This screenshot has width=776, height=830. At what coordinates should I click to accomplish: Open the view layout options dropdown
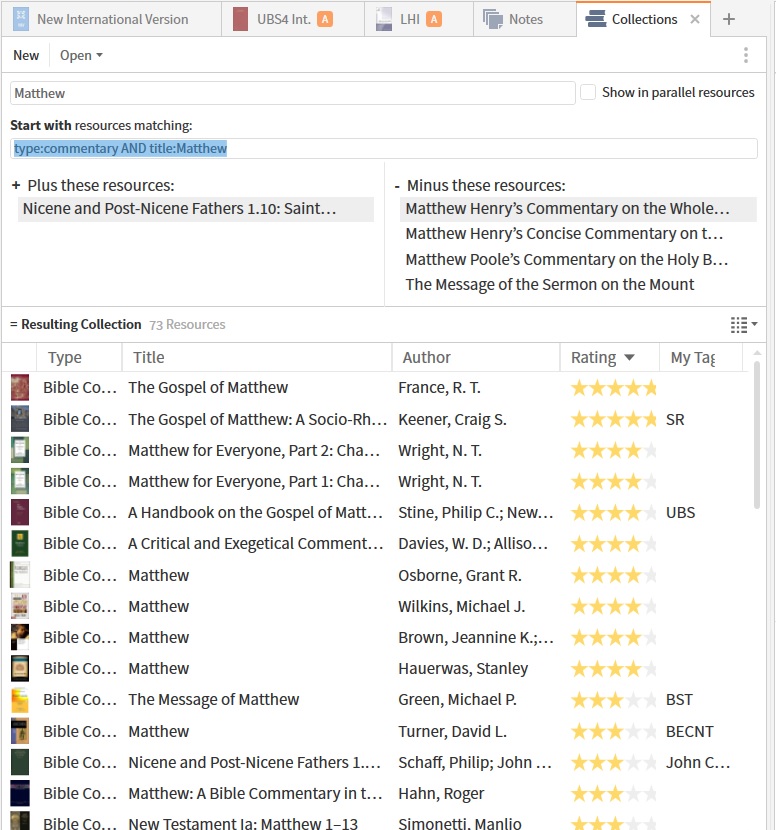click(x=743, y=325)
